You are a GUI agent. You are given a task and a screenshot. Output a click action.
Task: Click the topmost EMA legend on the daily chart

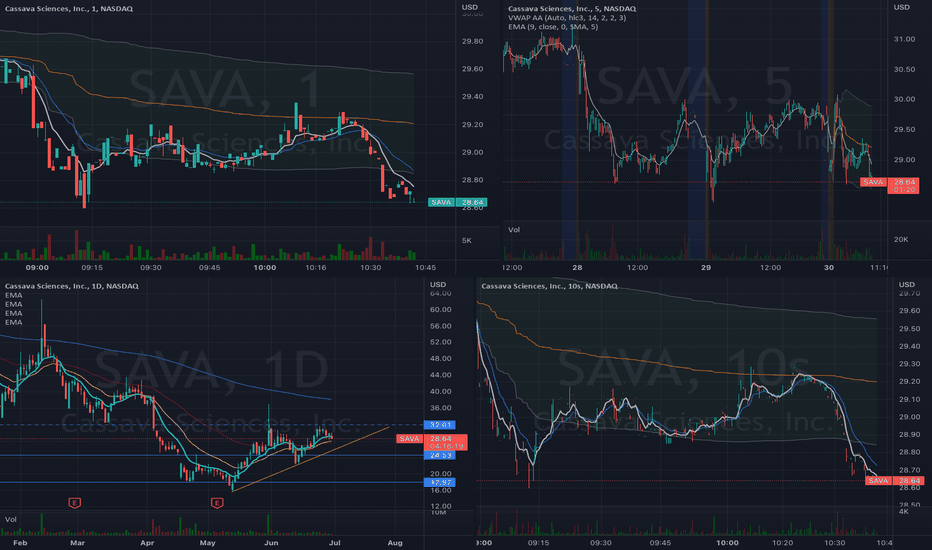14,296
